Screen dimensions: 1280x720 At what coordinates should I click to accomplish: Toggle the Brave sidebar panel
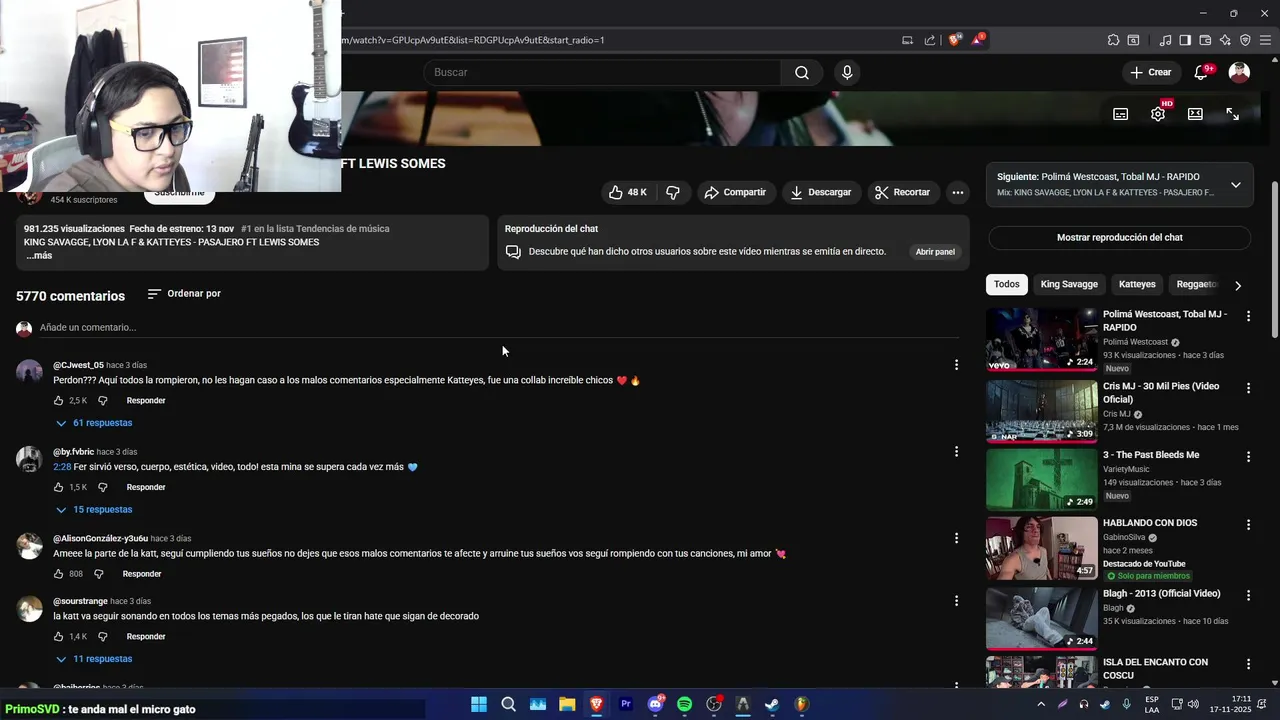tap(1185, 40)
